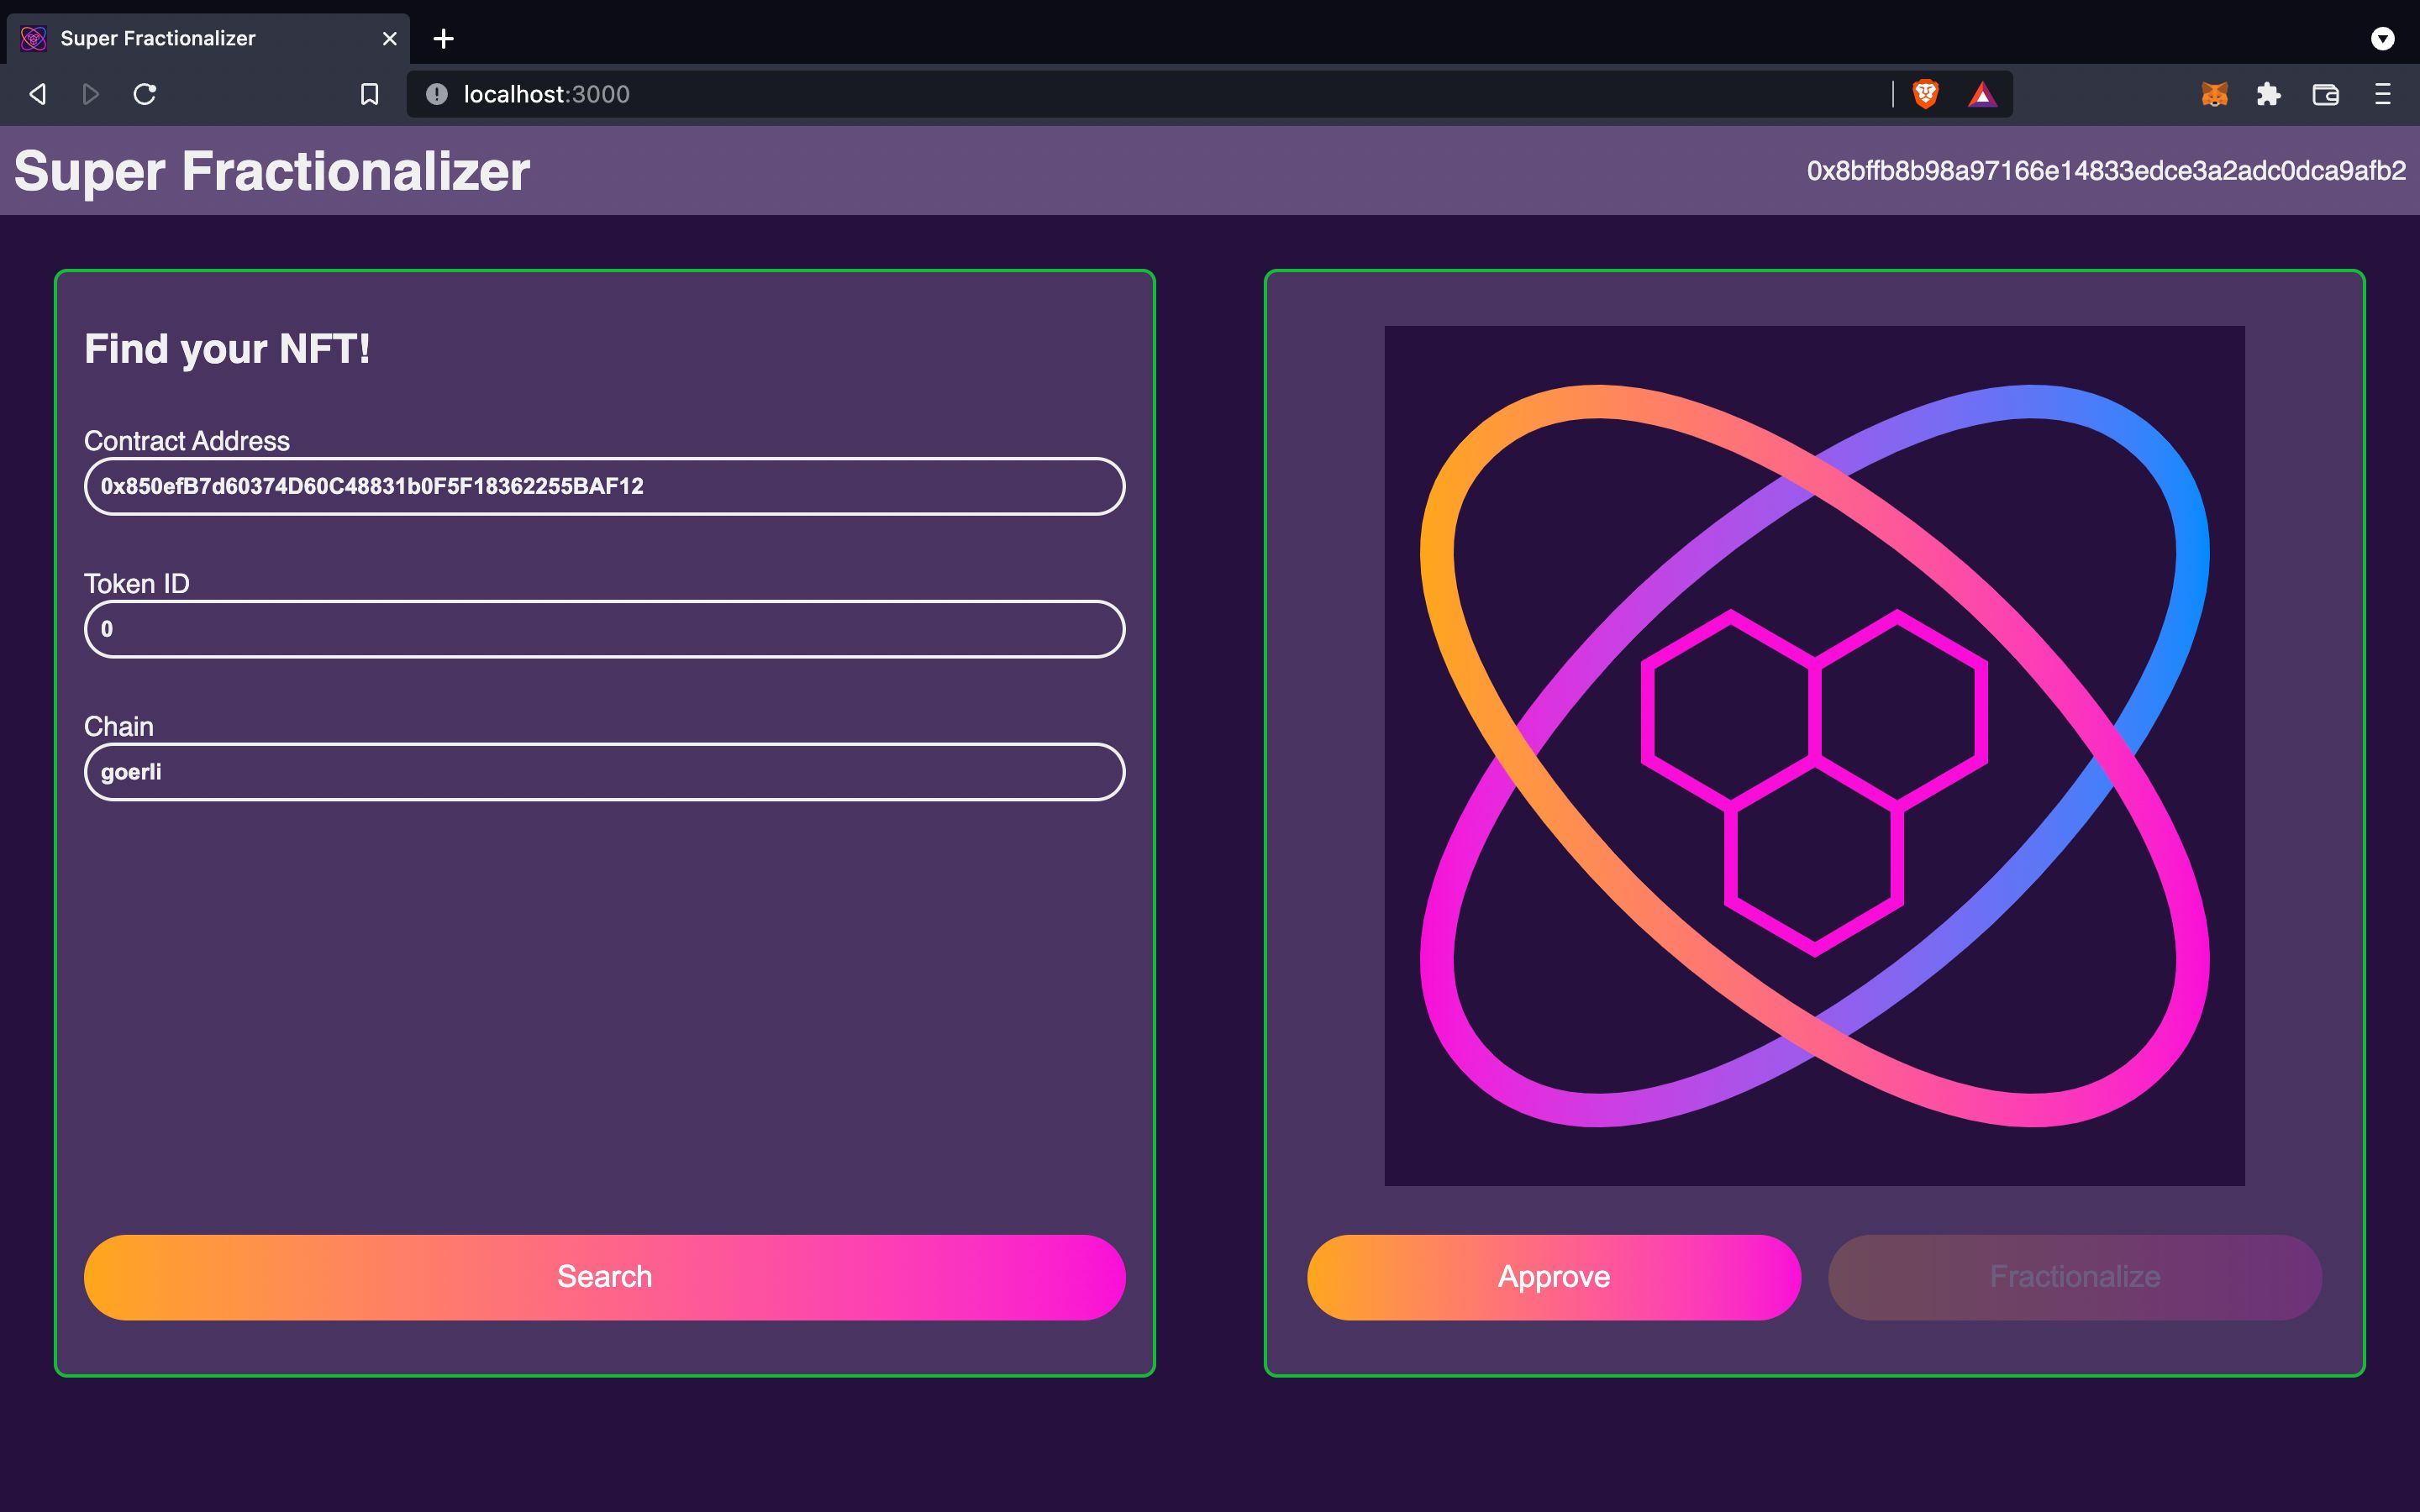This screenshot has height=1512, width=2420.
Task: Click the dimmed Fractionalize button
Action: point(2075,1277)
